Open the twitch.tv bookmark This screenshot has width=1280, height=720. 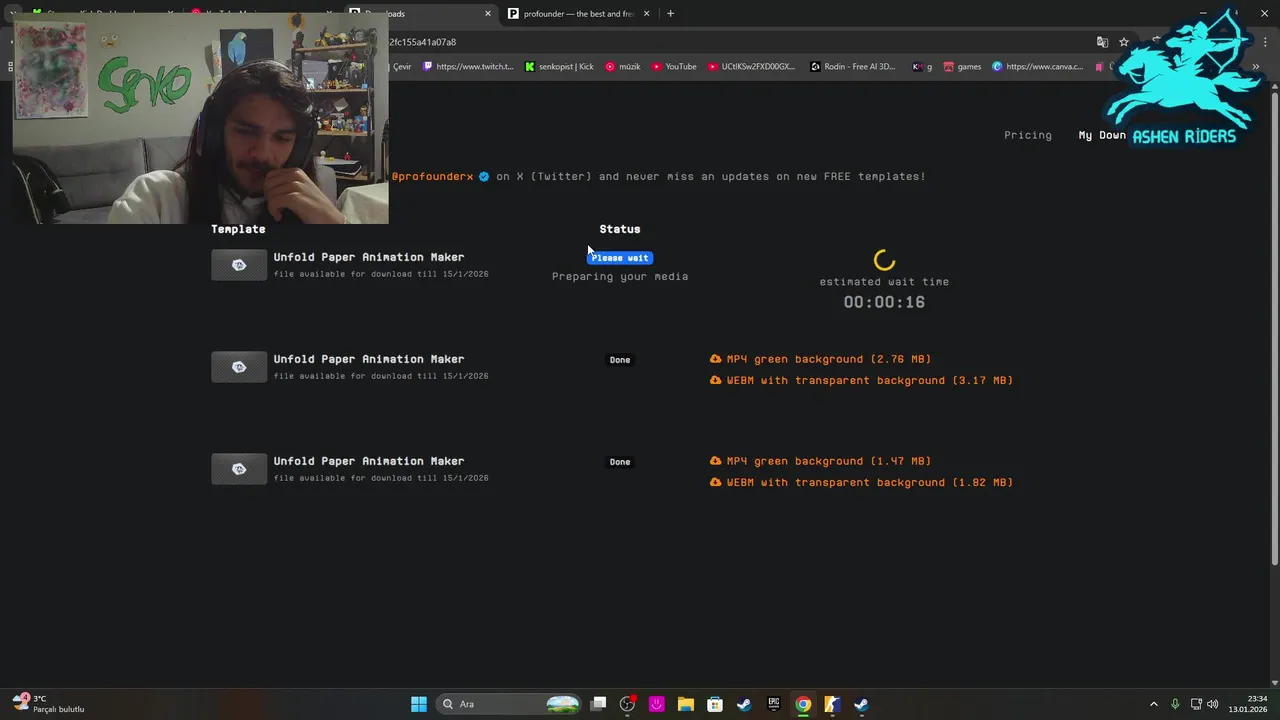468,67
